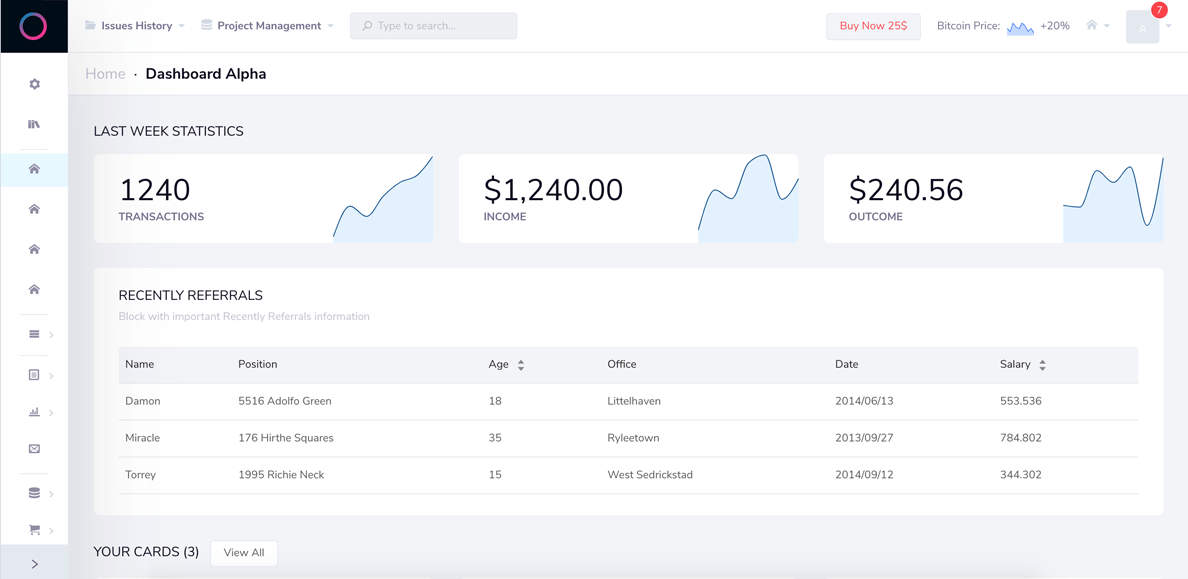Click the Transactions trend chart

[x=383, y=199]
